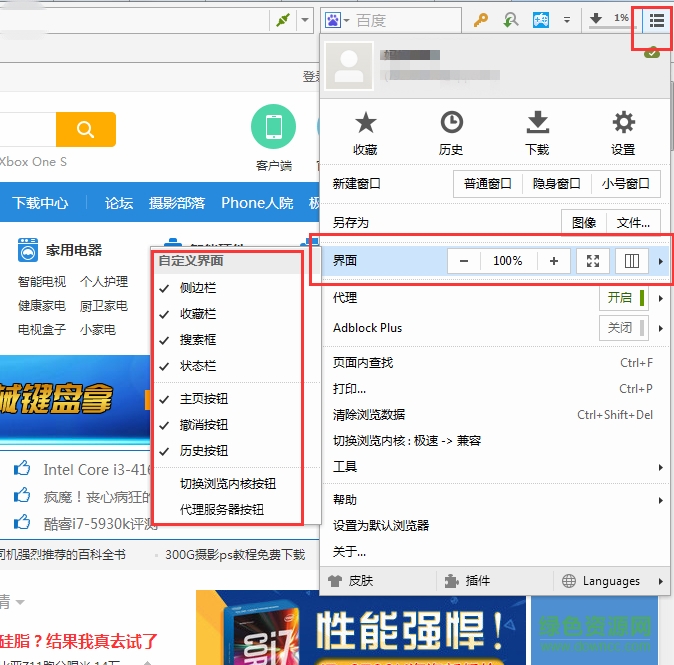Open the 下载 downloads icon in menu
This screenshot has height=665, width=674.
[537, 132]
